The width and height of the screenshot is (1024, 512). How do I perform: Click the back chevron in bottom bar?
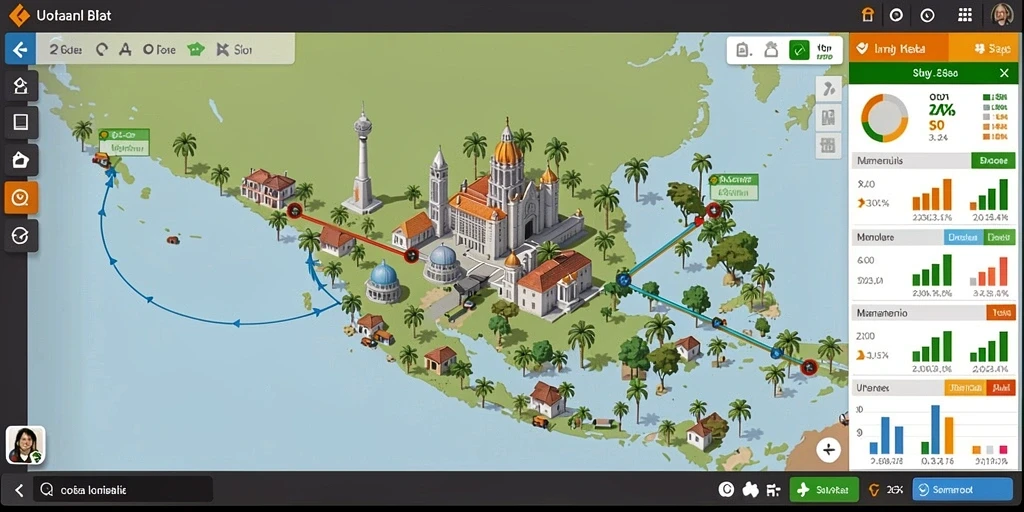point(19,490)
